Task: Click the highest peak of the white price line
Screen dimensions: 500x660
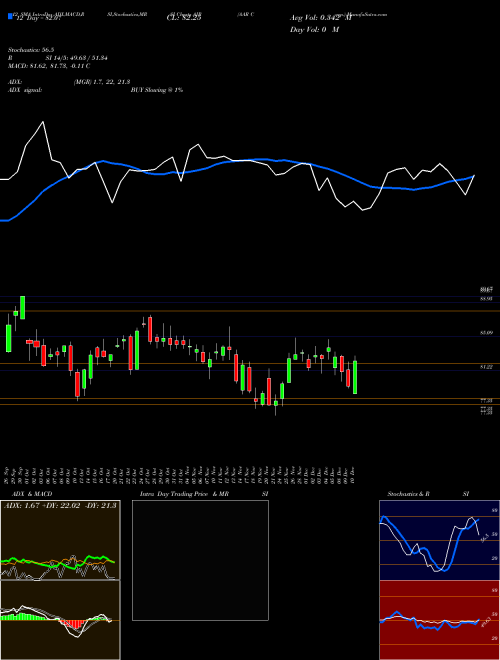Action: click(43, 122)
